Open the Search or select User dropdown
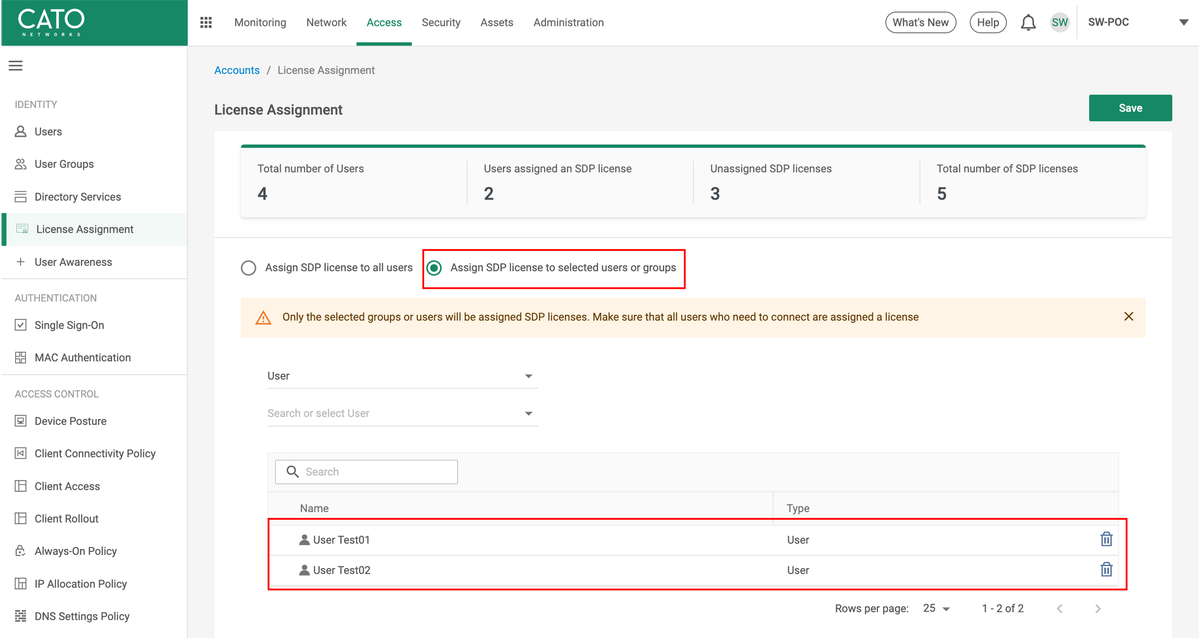Viewport: 1200px width, 639px height. click(x=402, y=413)
